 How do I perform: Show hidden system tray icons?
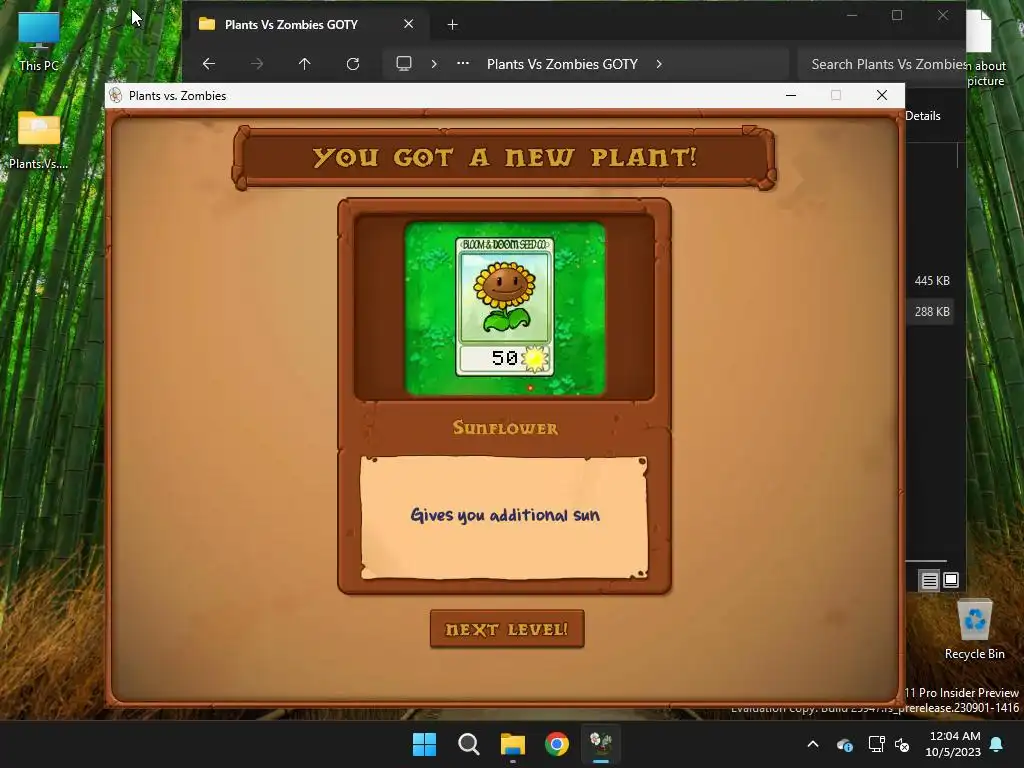pyautogui.click(x=813, y=744)
